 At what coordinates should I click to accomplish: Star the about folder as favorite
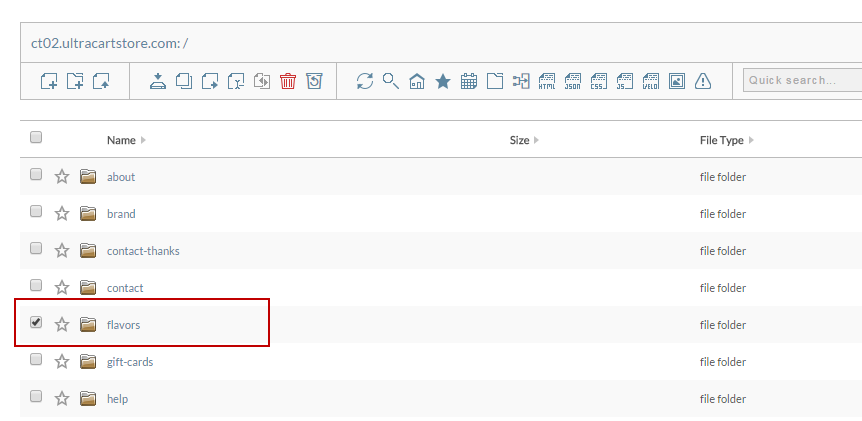(x=62, y=176)
